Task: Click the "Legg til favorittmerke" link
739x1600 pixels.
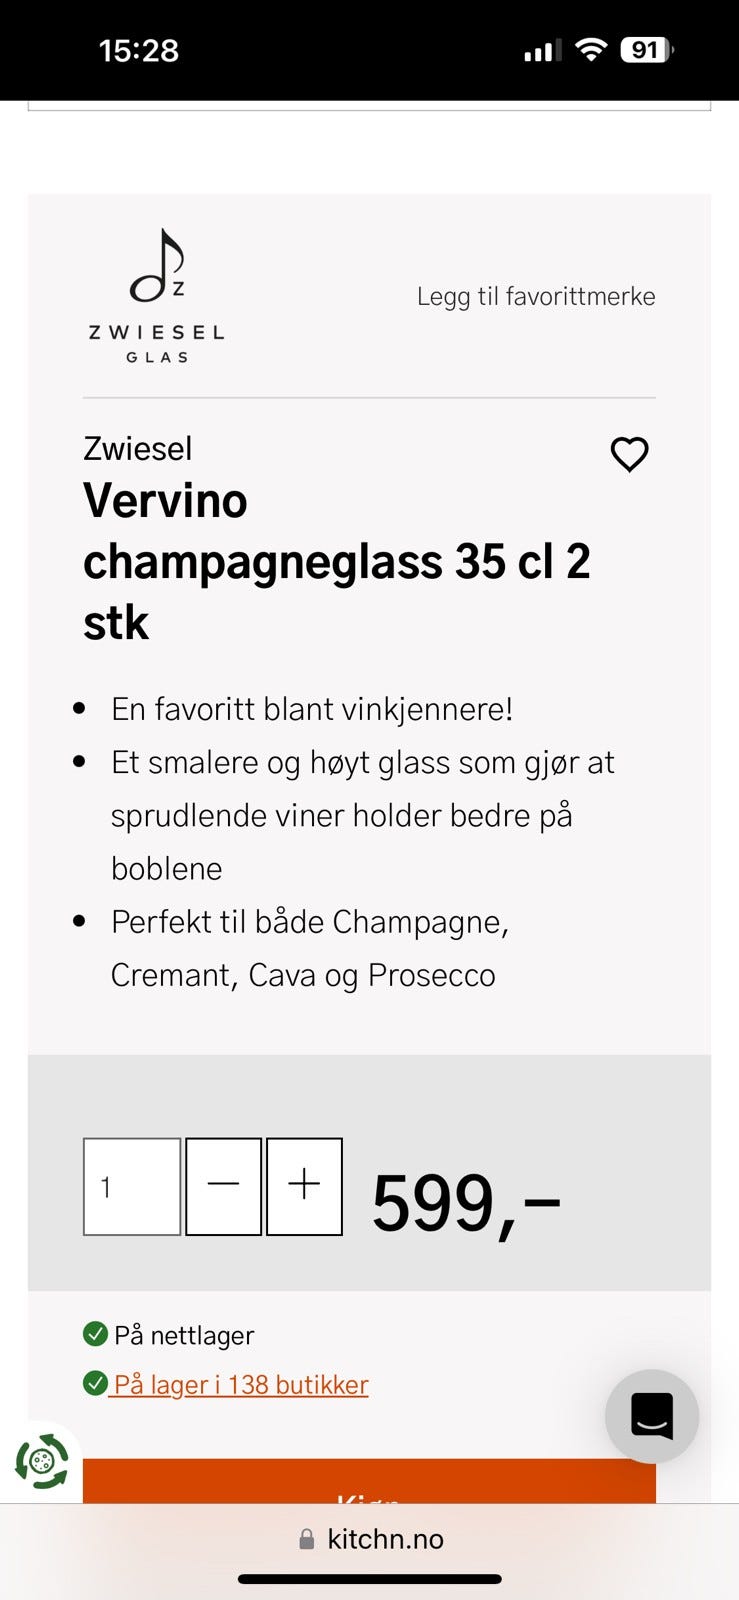Action: [x=536, y=296]
